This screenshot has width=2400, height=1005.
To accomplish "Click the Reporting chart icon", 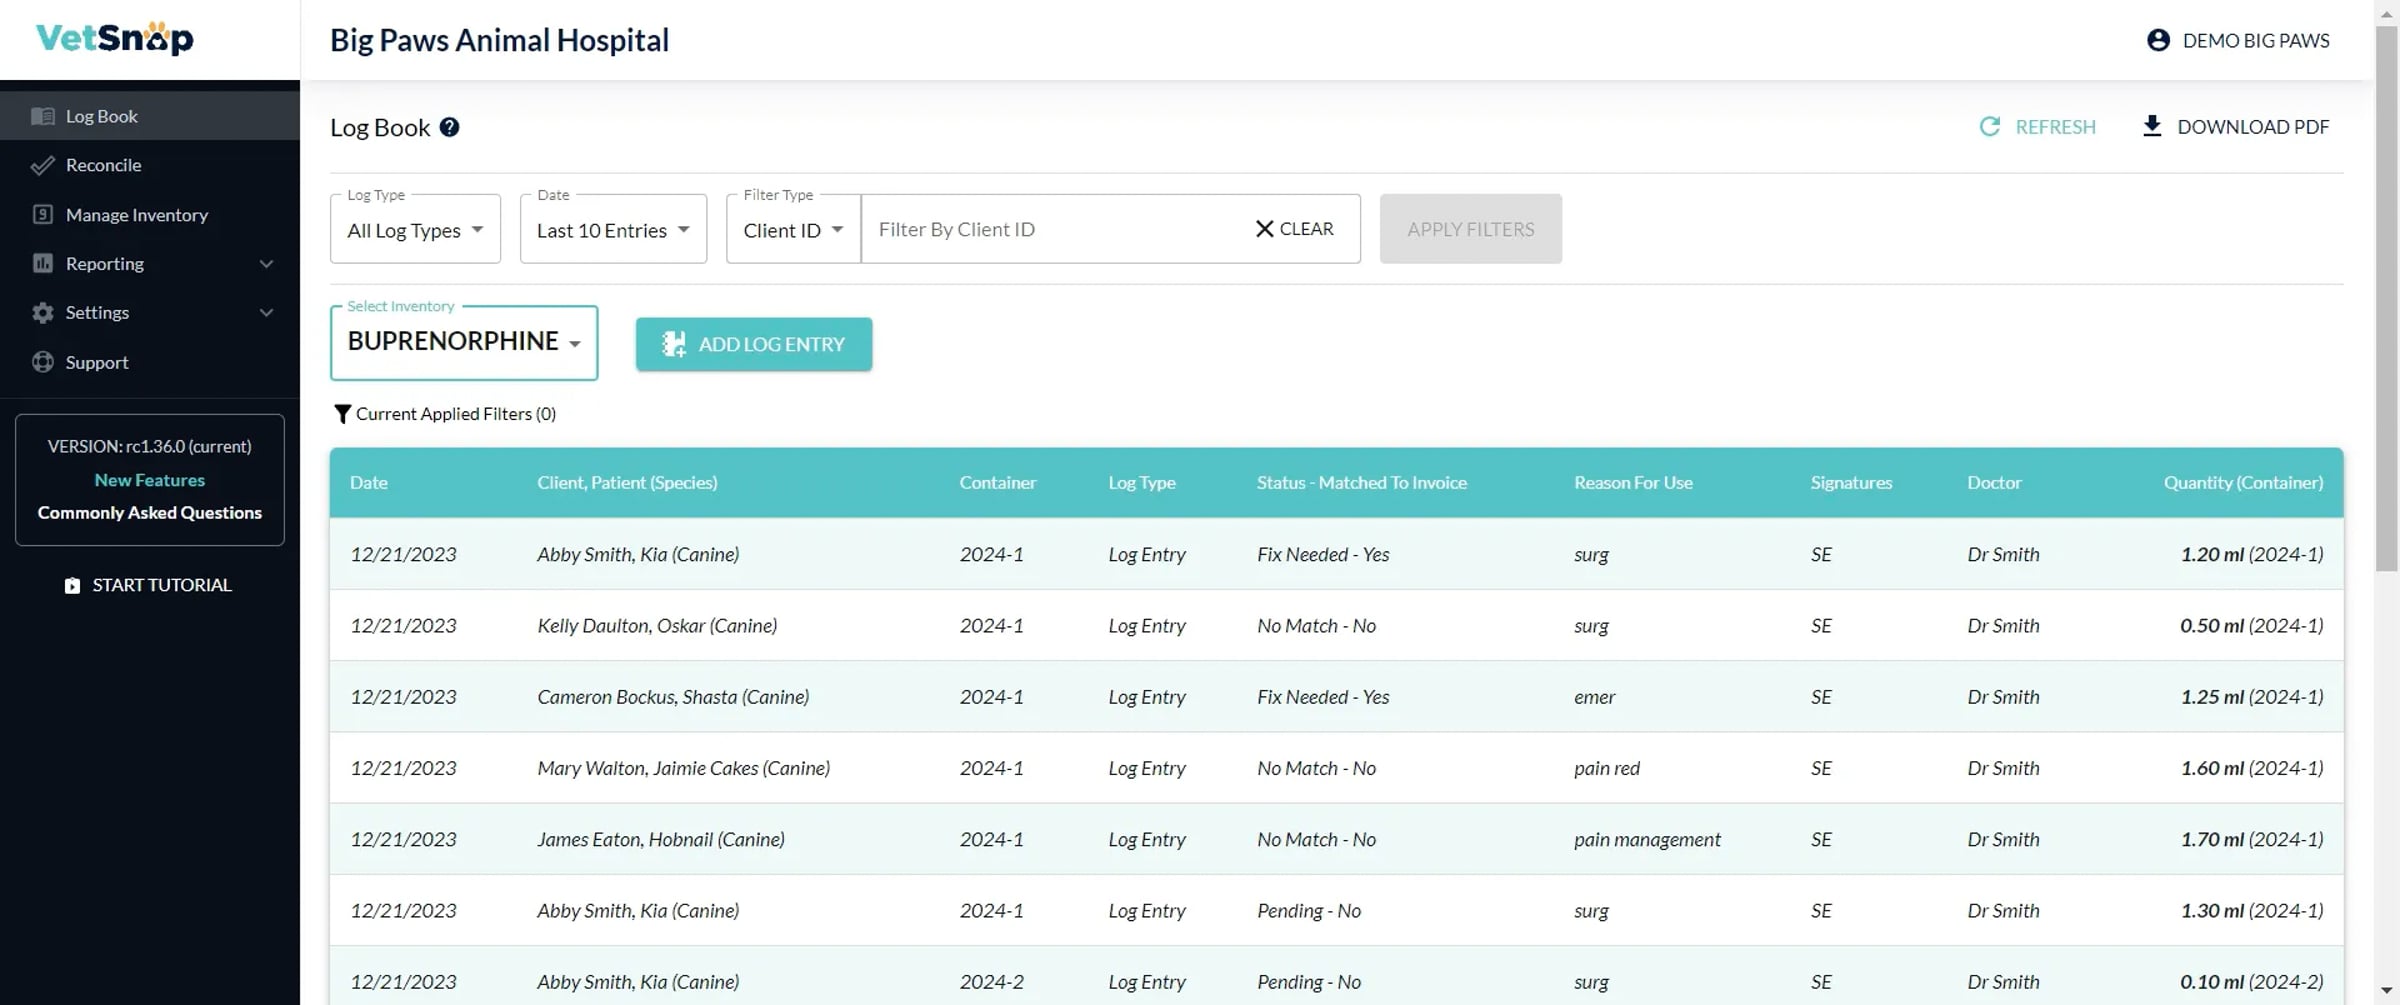I will 44,263.
